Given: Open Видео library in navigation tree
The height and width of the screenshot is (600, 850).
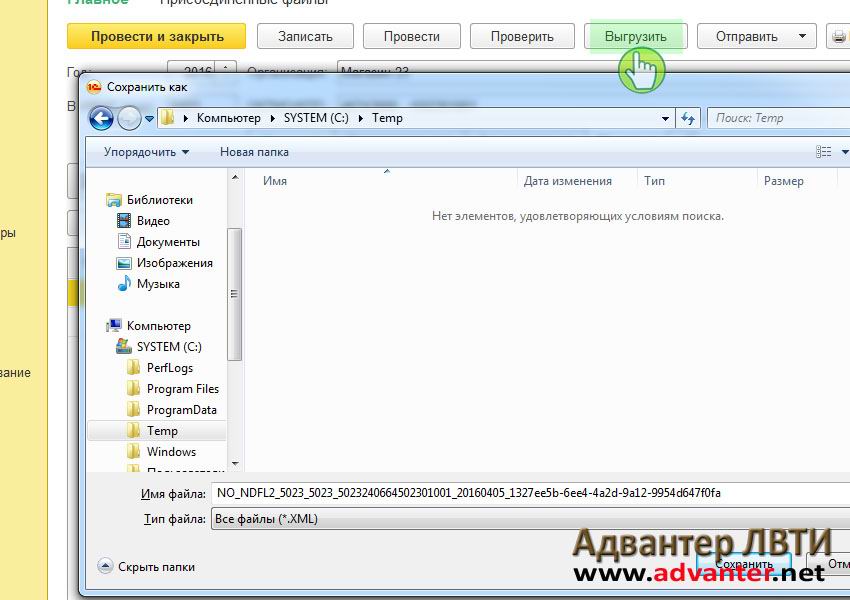Looking at the screenshot, I should 153,221.
